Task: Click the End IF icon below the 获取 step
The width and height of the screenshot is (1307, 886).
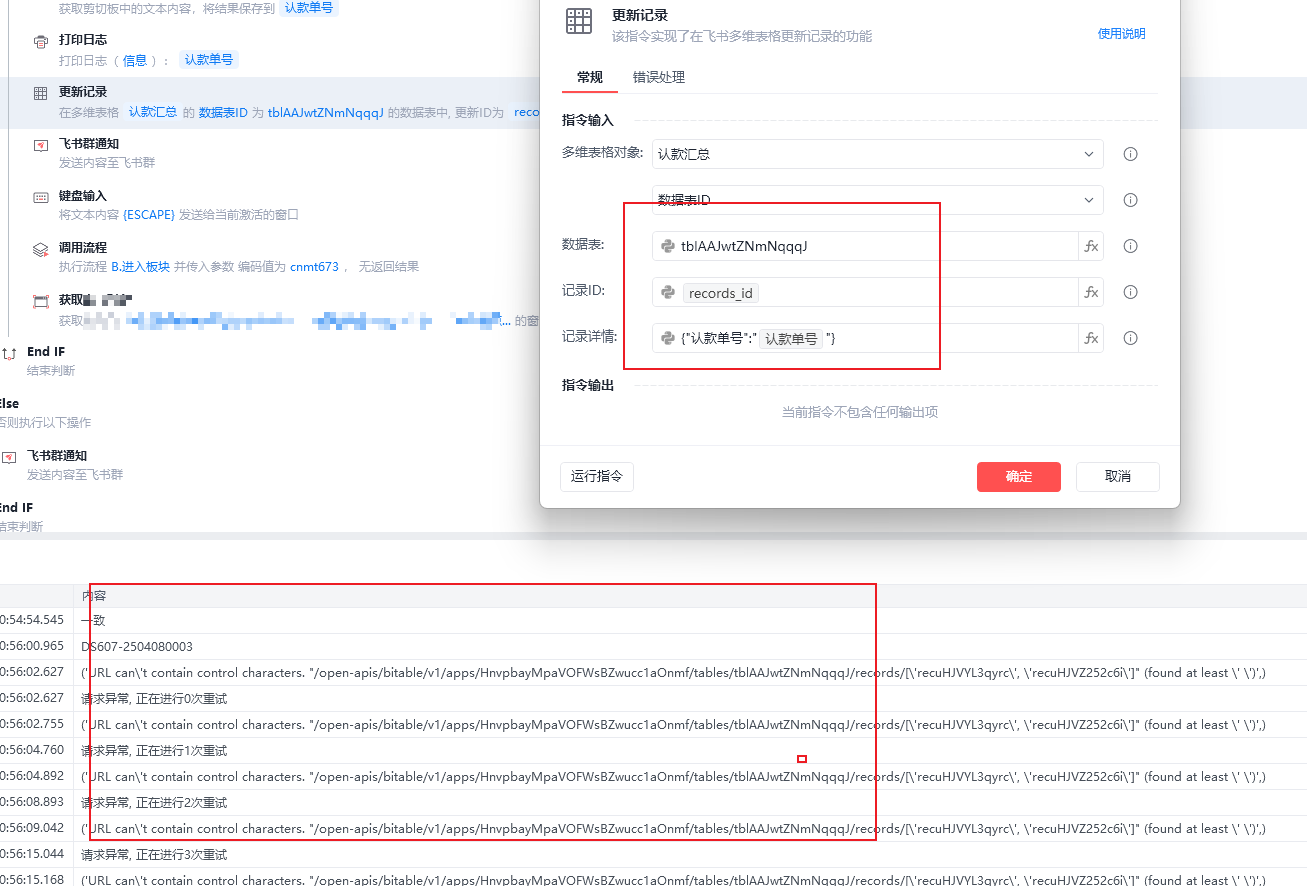Action: 9,353
